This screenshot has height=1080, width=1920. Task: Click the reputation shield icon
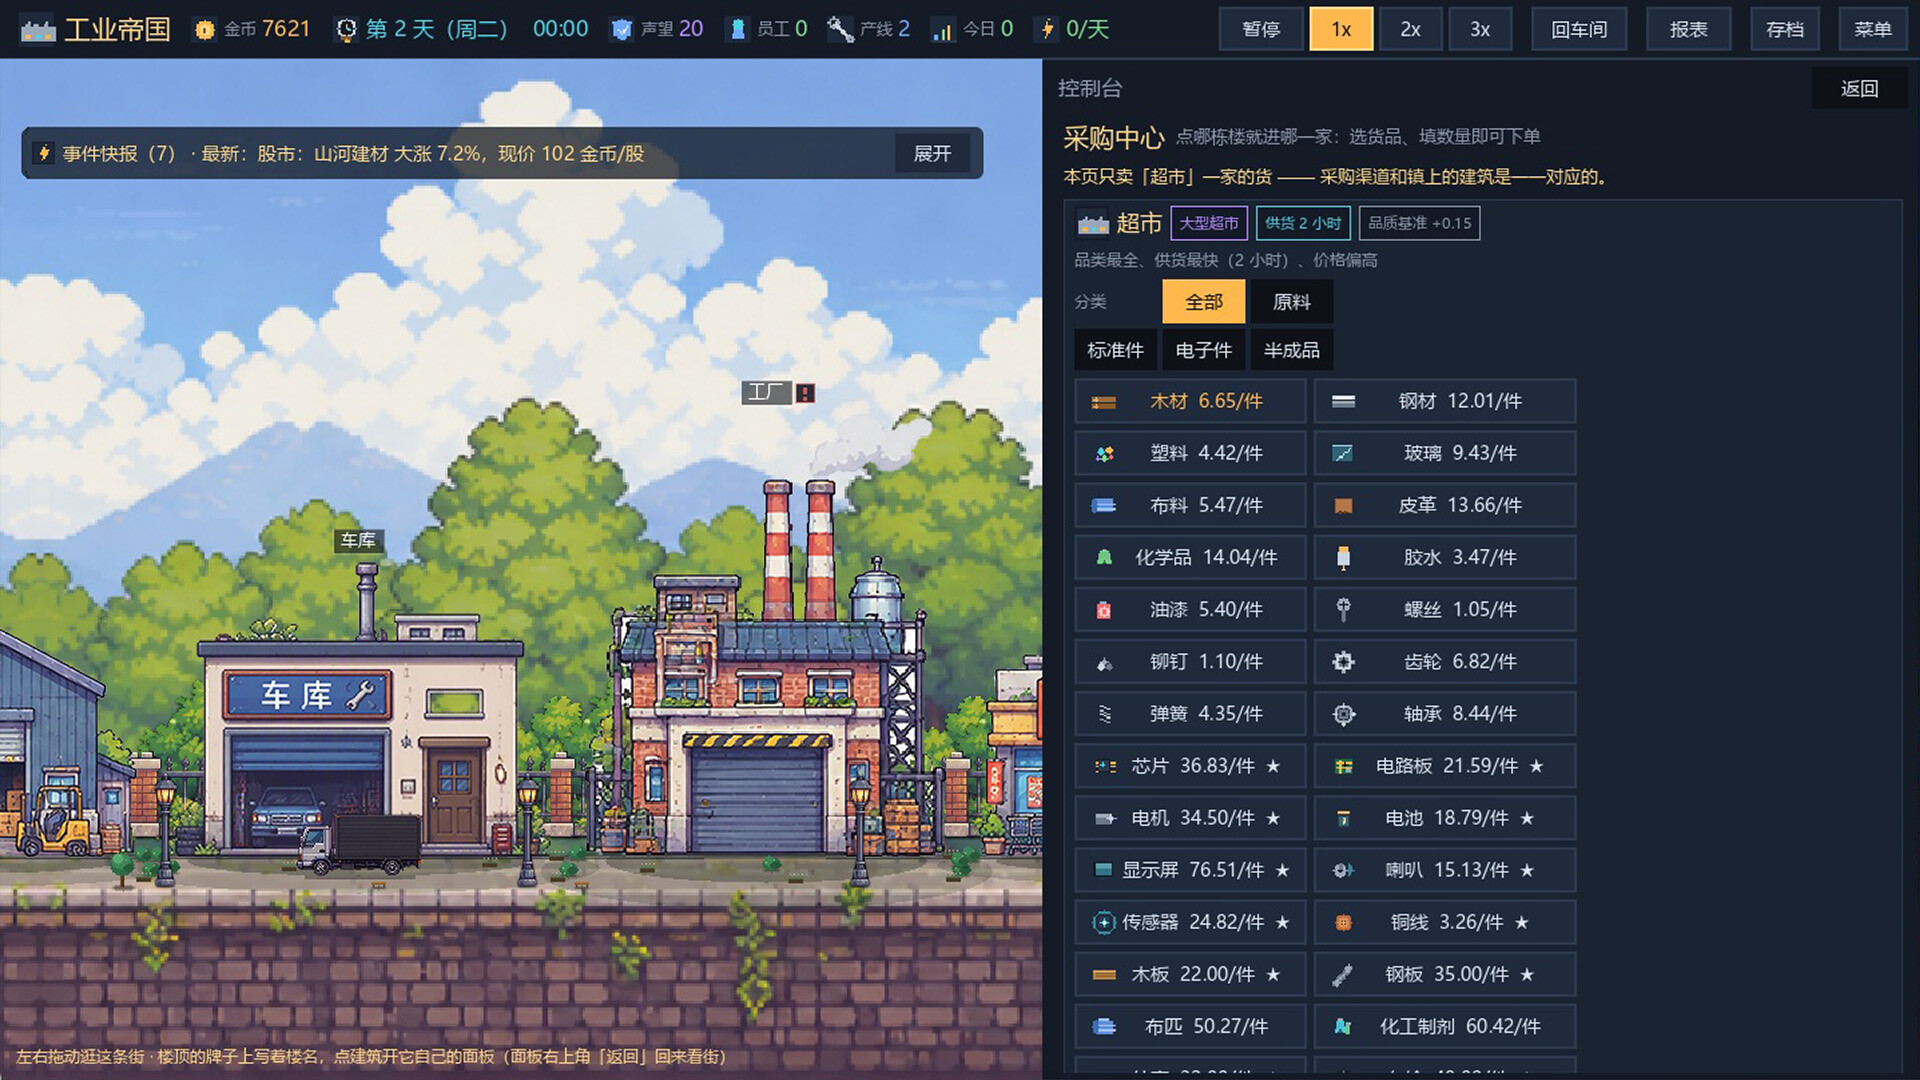pos(622,30)
